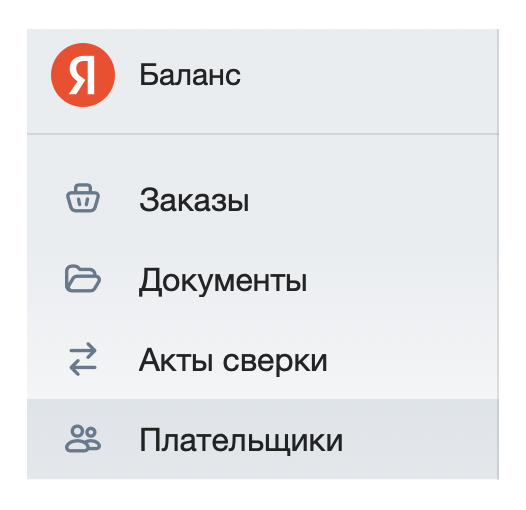Click empty space right of Акты сверки
526x510 pixels.
click(x=413, y=359)
